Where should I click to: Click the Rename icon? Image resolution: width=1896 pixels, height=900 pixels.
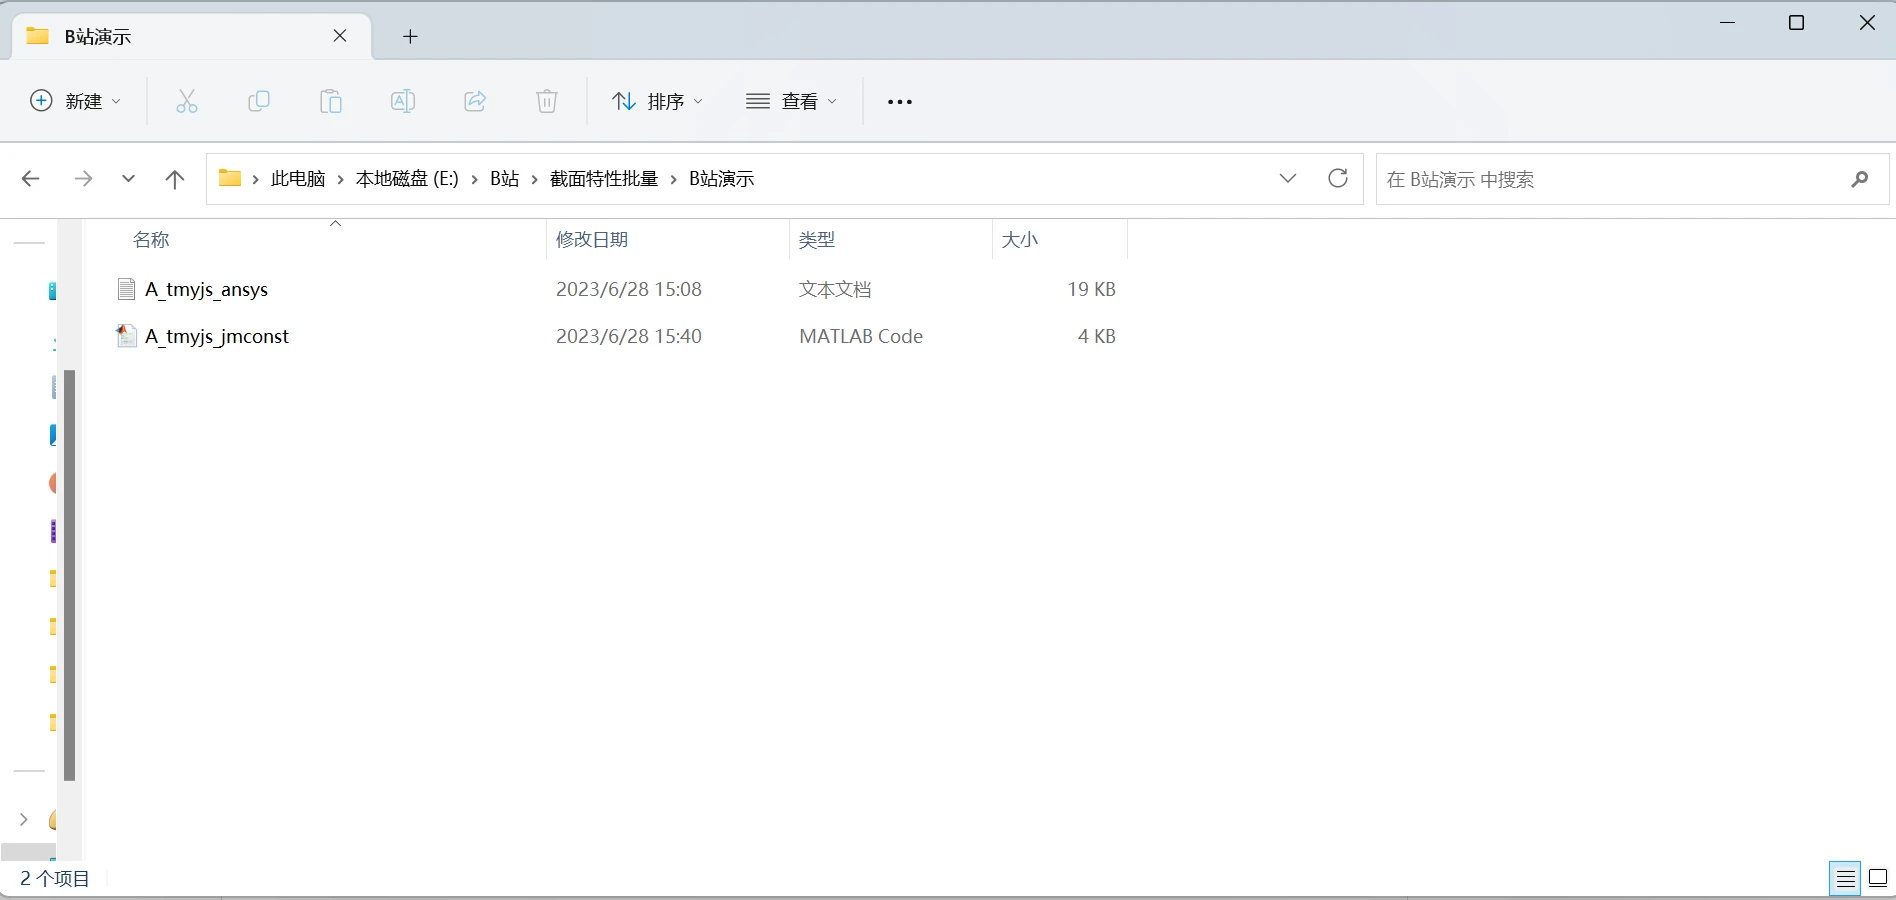(x=403, y=101)
